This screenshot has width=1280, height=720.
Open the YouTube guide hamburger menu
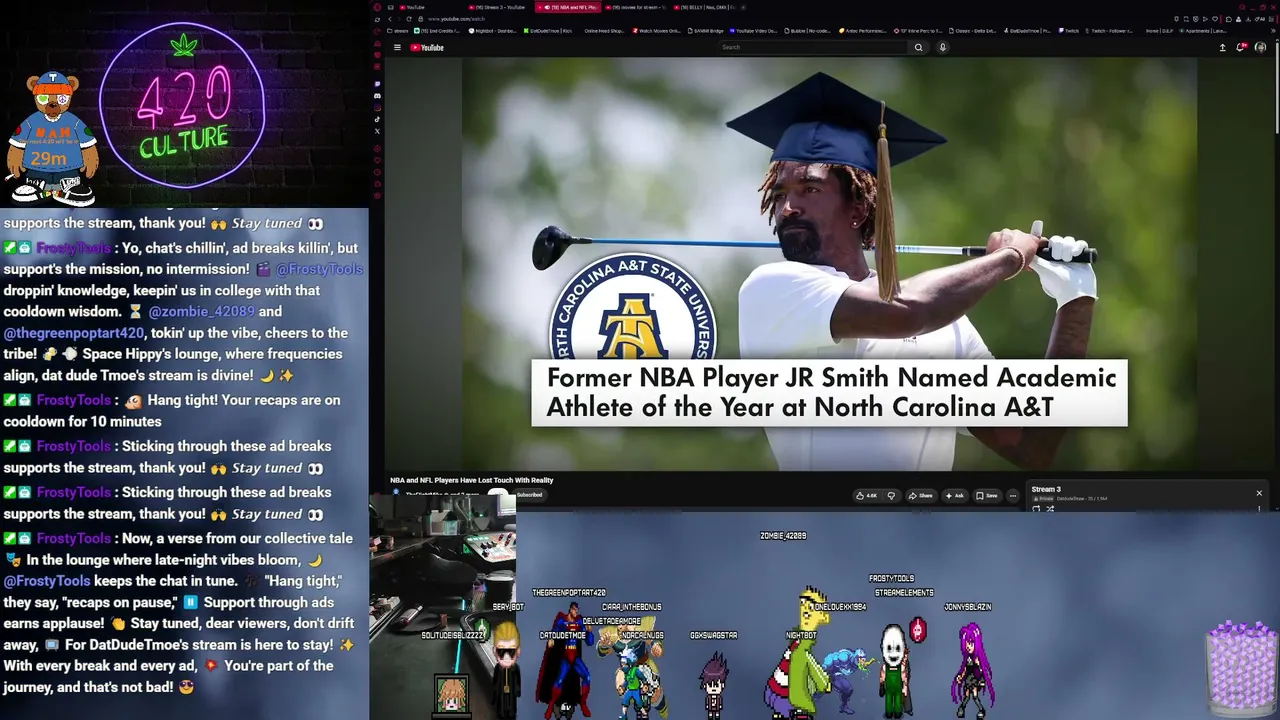(x=397, y=47)
